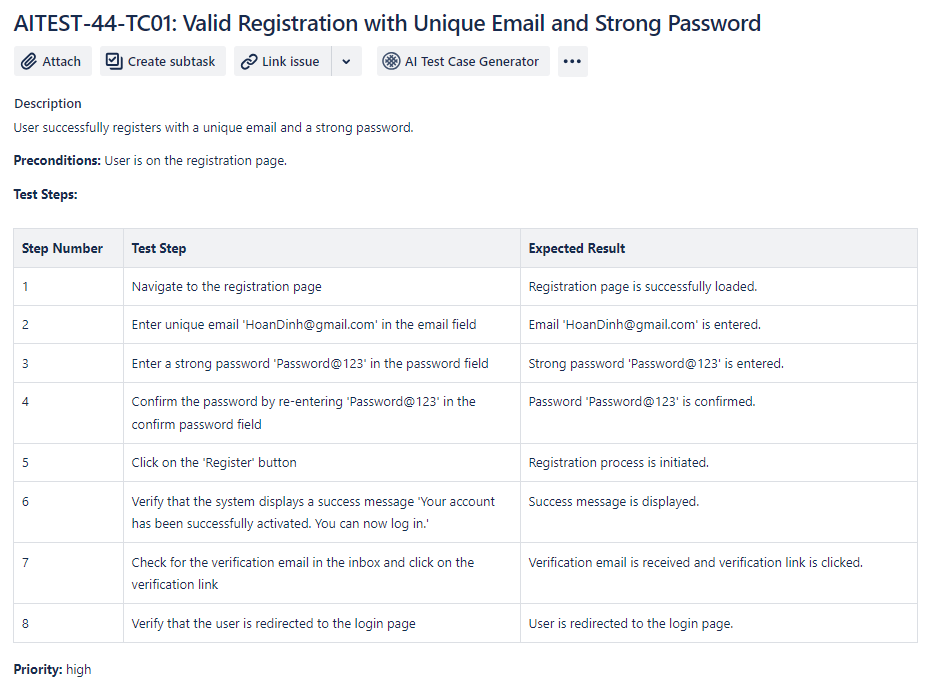Click the 'Success message is displayed' cell
This screenshot has width=930, height=685.
click(614, 502)
